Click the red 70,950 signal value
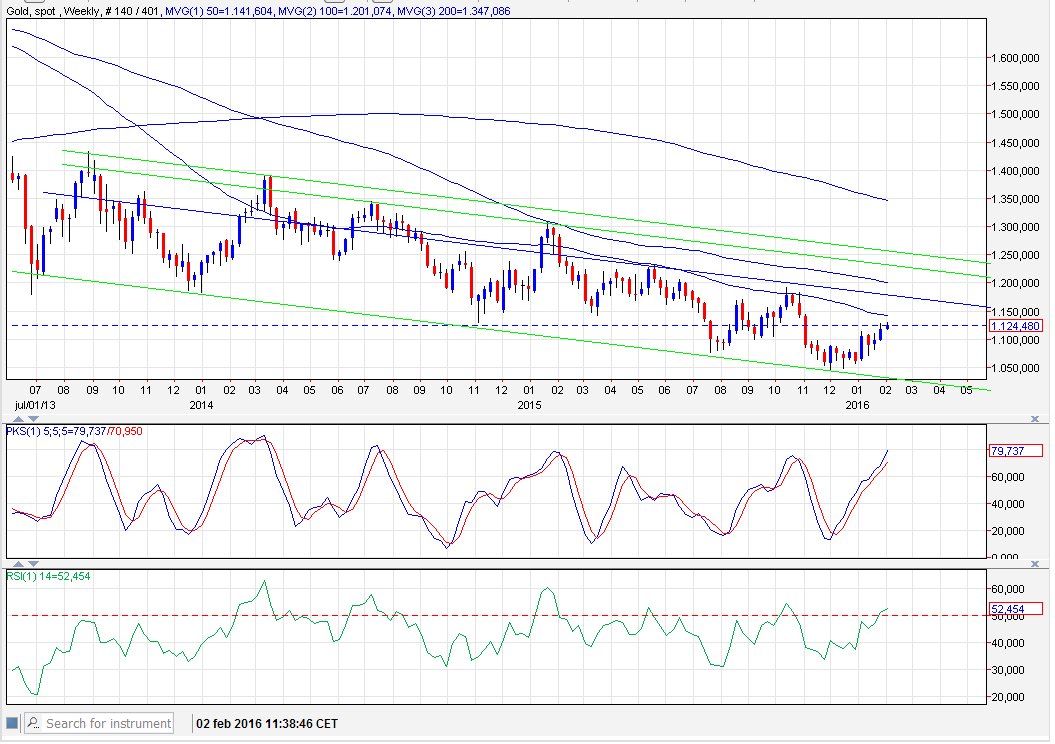The width and height of the screenshot is (1055, 744). pyautogui.click(x=126, y=431)
